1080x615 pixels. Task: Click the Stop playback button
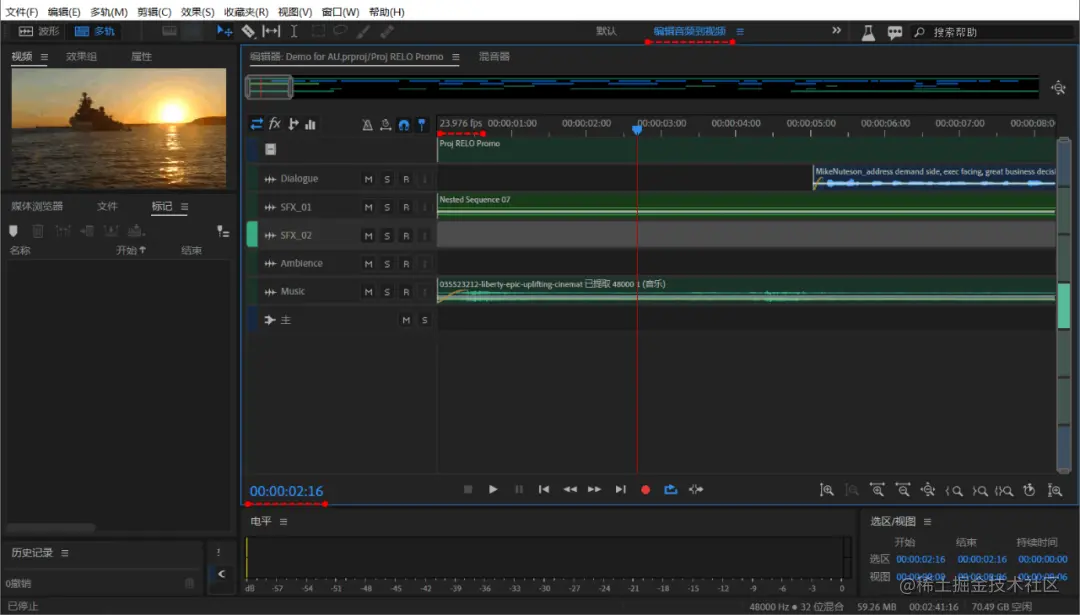468,489
